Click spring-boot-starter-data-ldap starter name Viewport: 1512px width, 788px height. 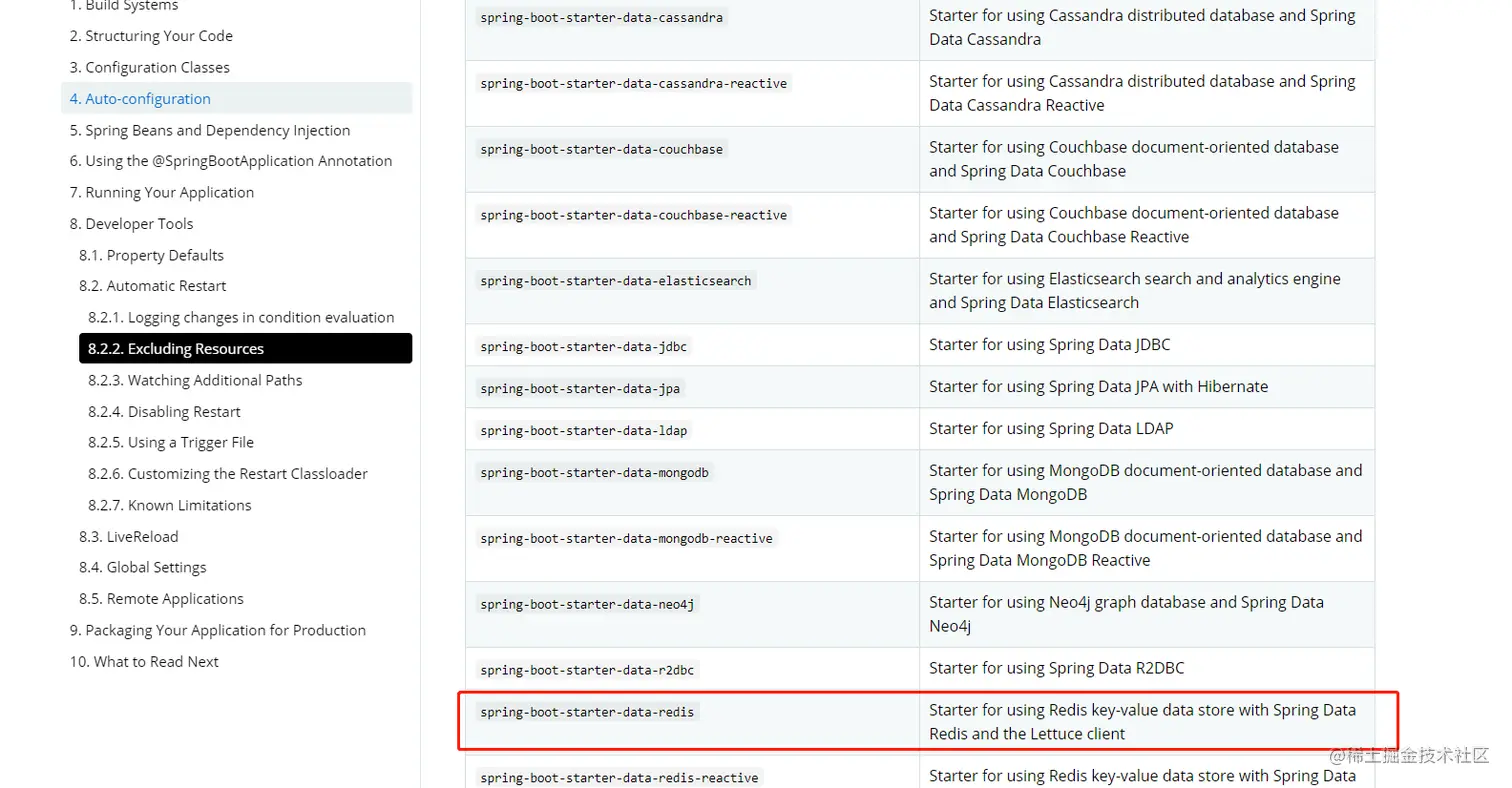click(x=583, y=431)
